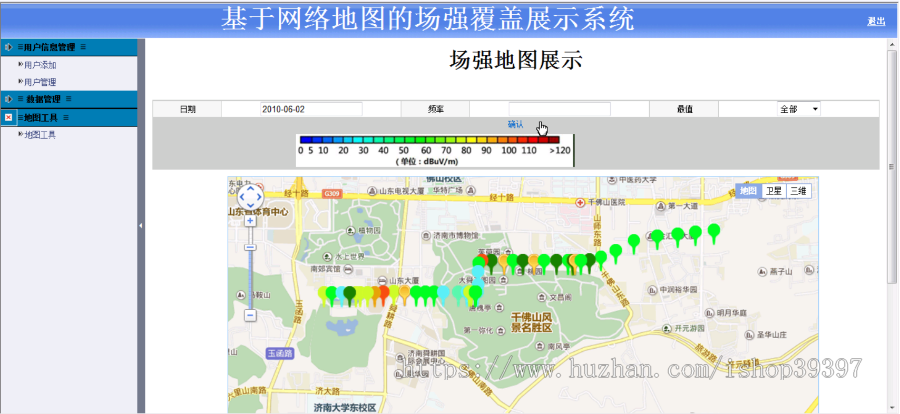Pan the map right with the arrow control
Screen dimensions: 900x414
(258, 198)
